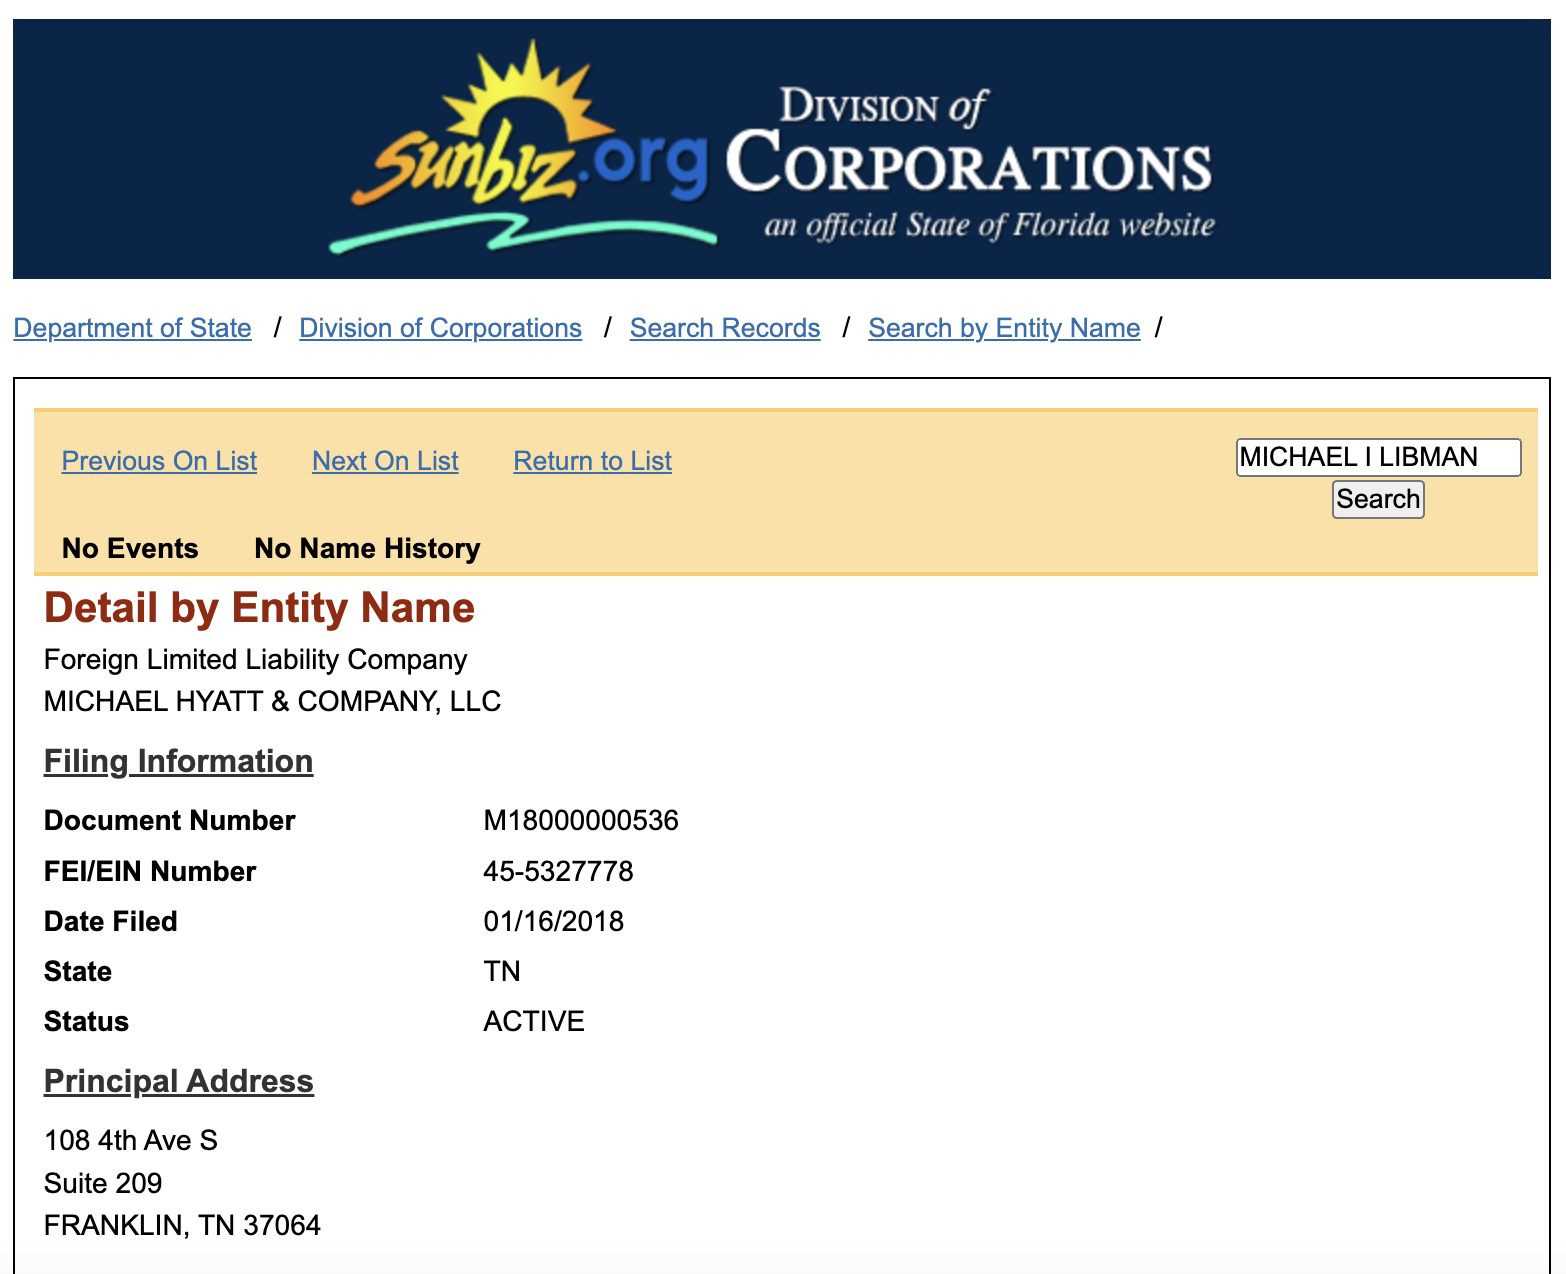Go to the Division of Corporations link

440,328
